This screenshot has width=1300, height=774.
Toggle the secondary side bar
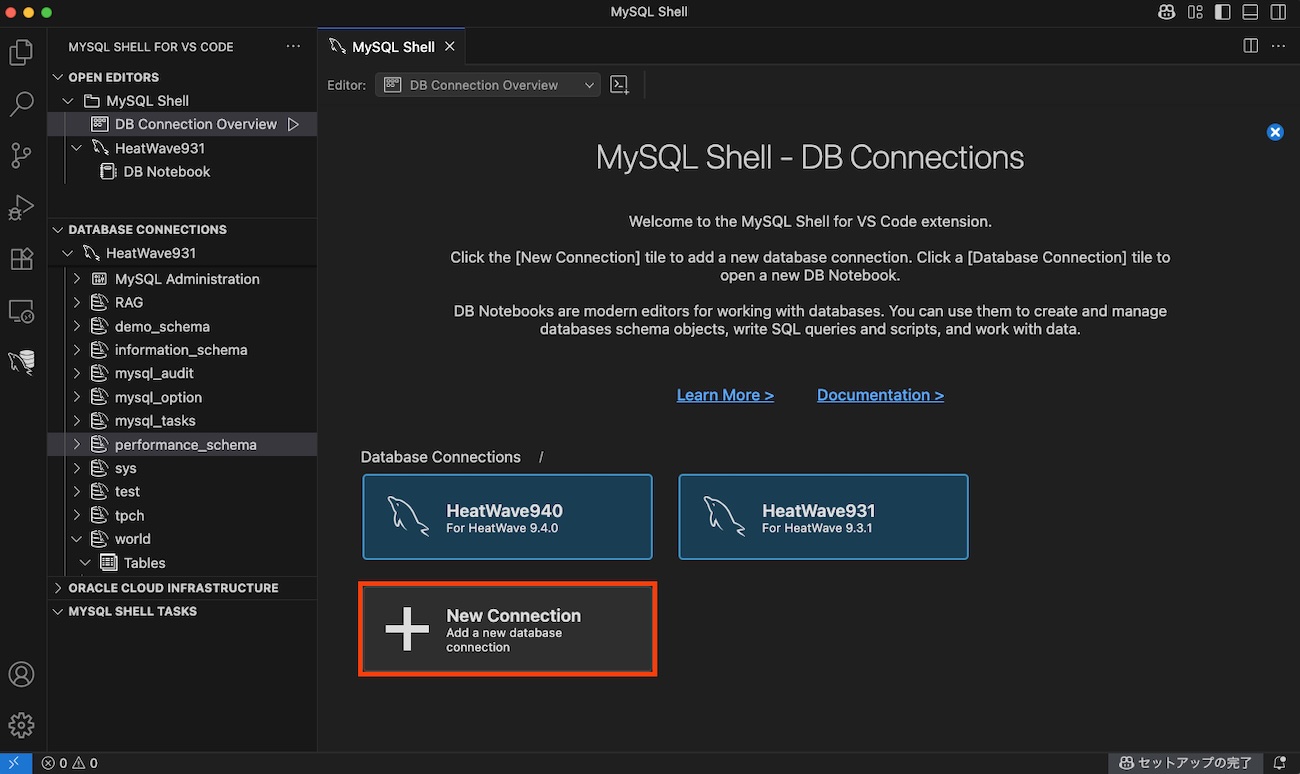[1278, 12]
